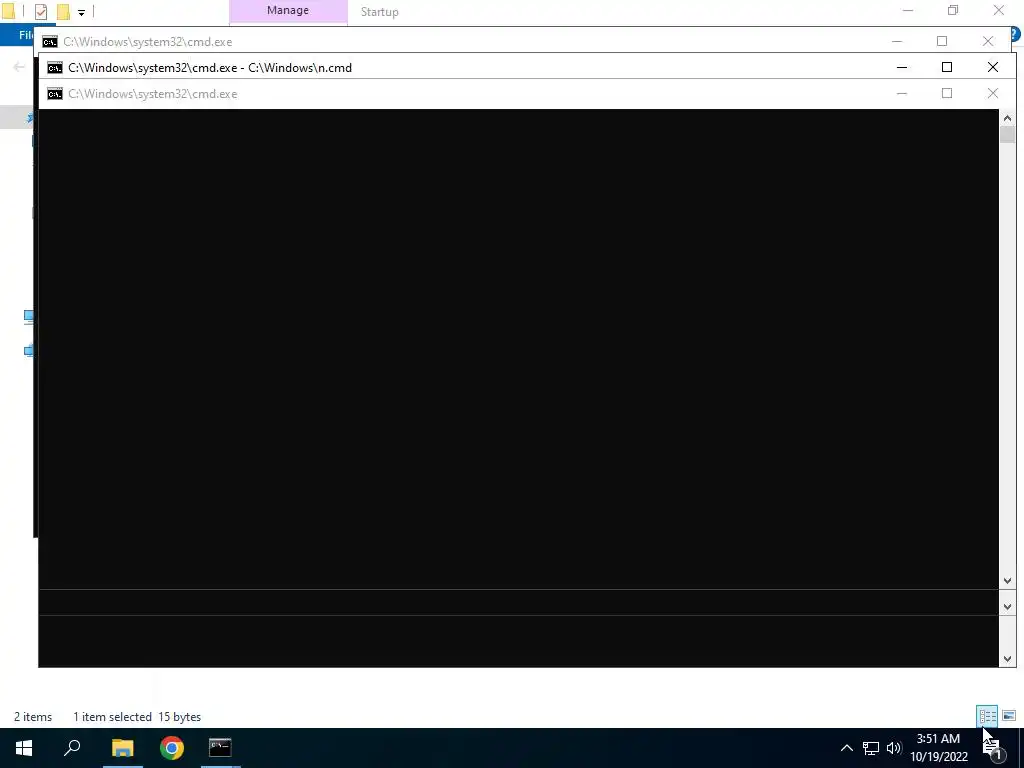The image size is (1024, 768).
Task: Click the scroll up arrow in front cmd window
Action: point(1007,118)
